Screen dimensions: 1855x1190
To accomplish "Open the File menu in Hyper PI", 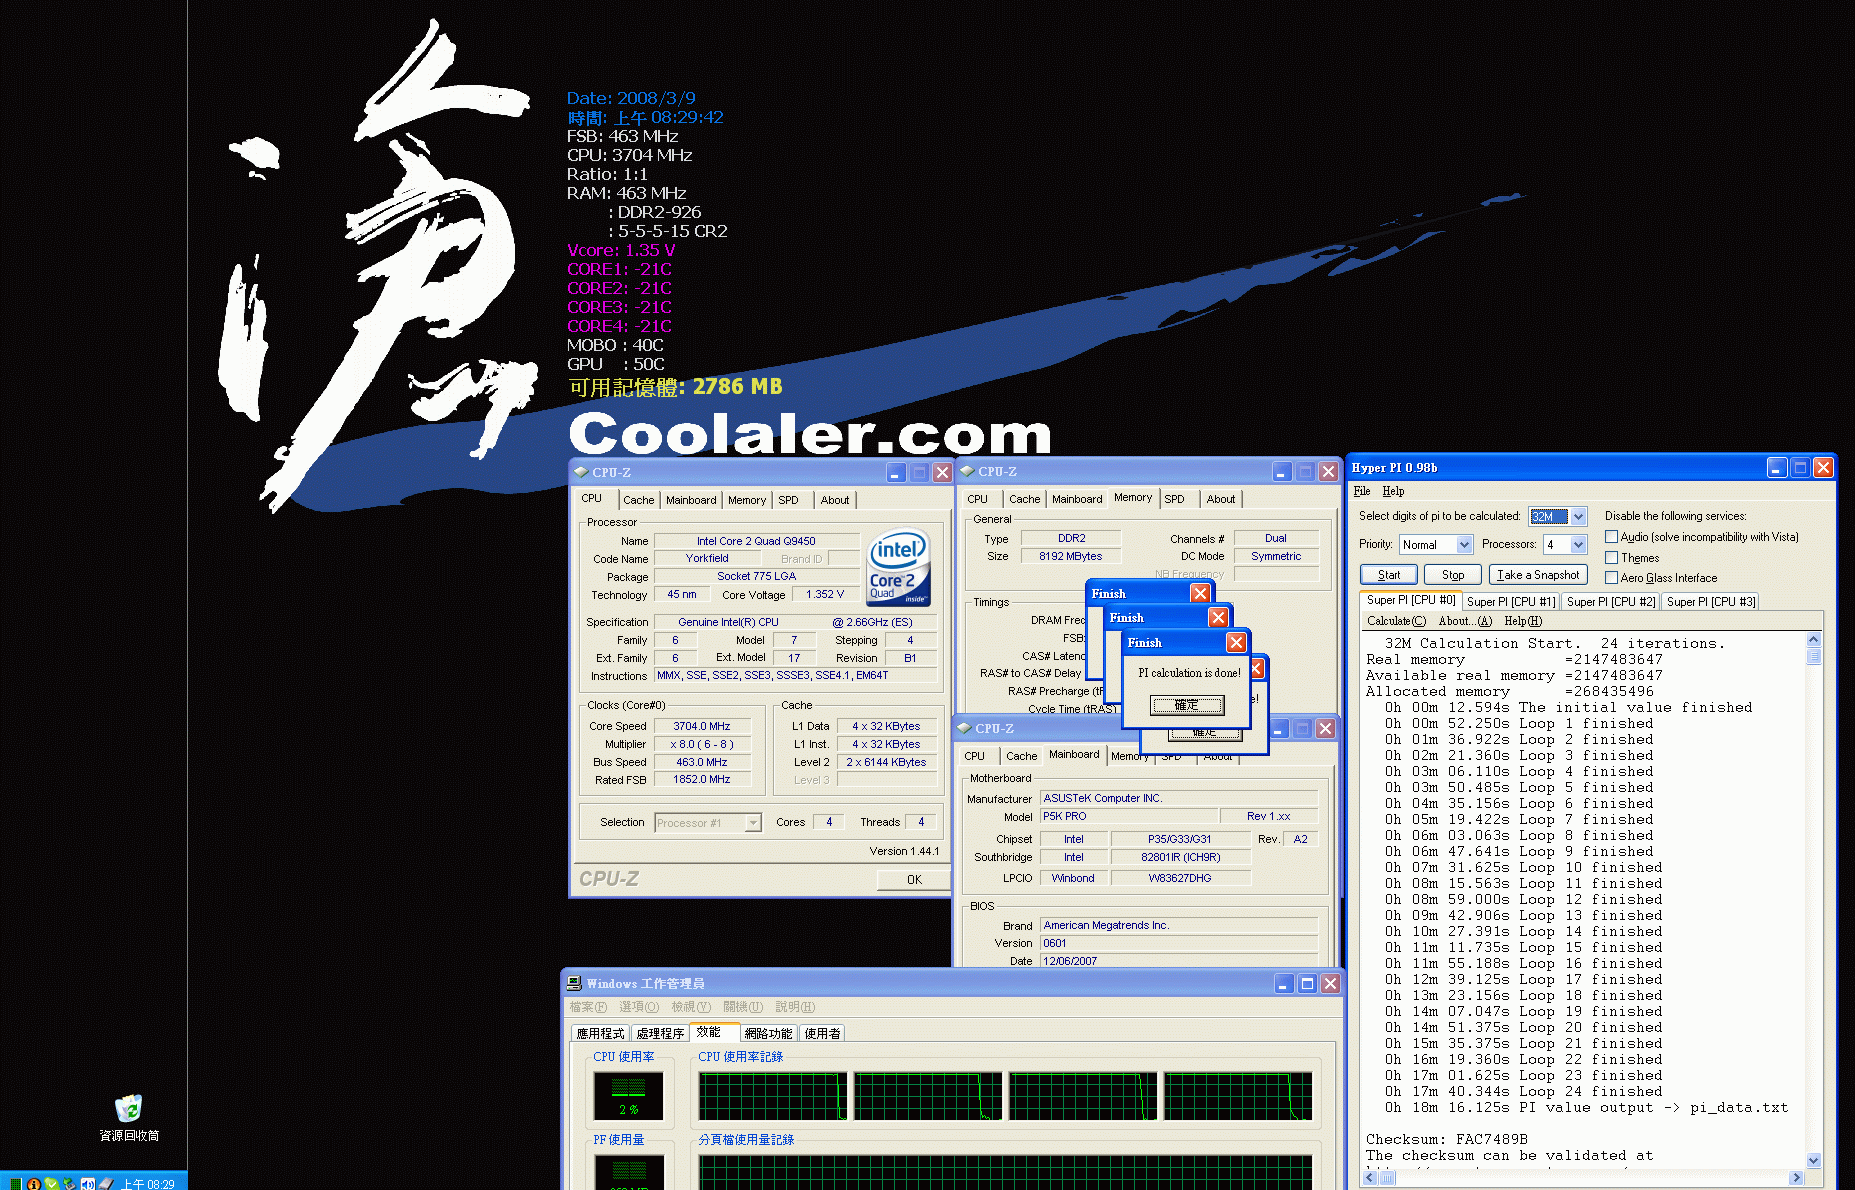I will 1362,491.
